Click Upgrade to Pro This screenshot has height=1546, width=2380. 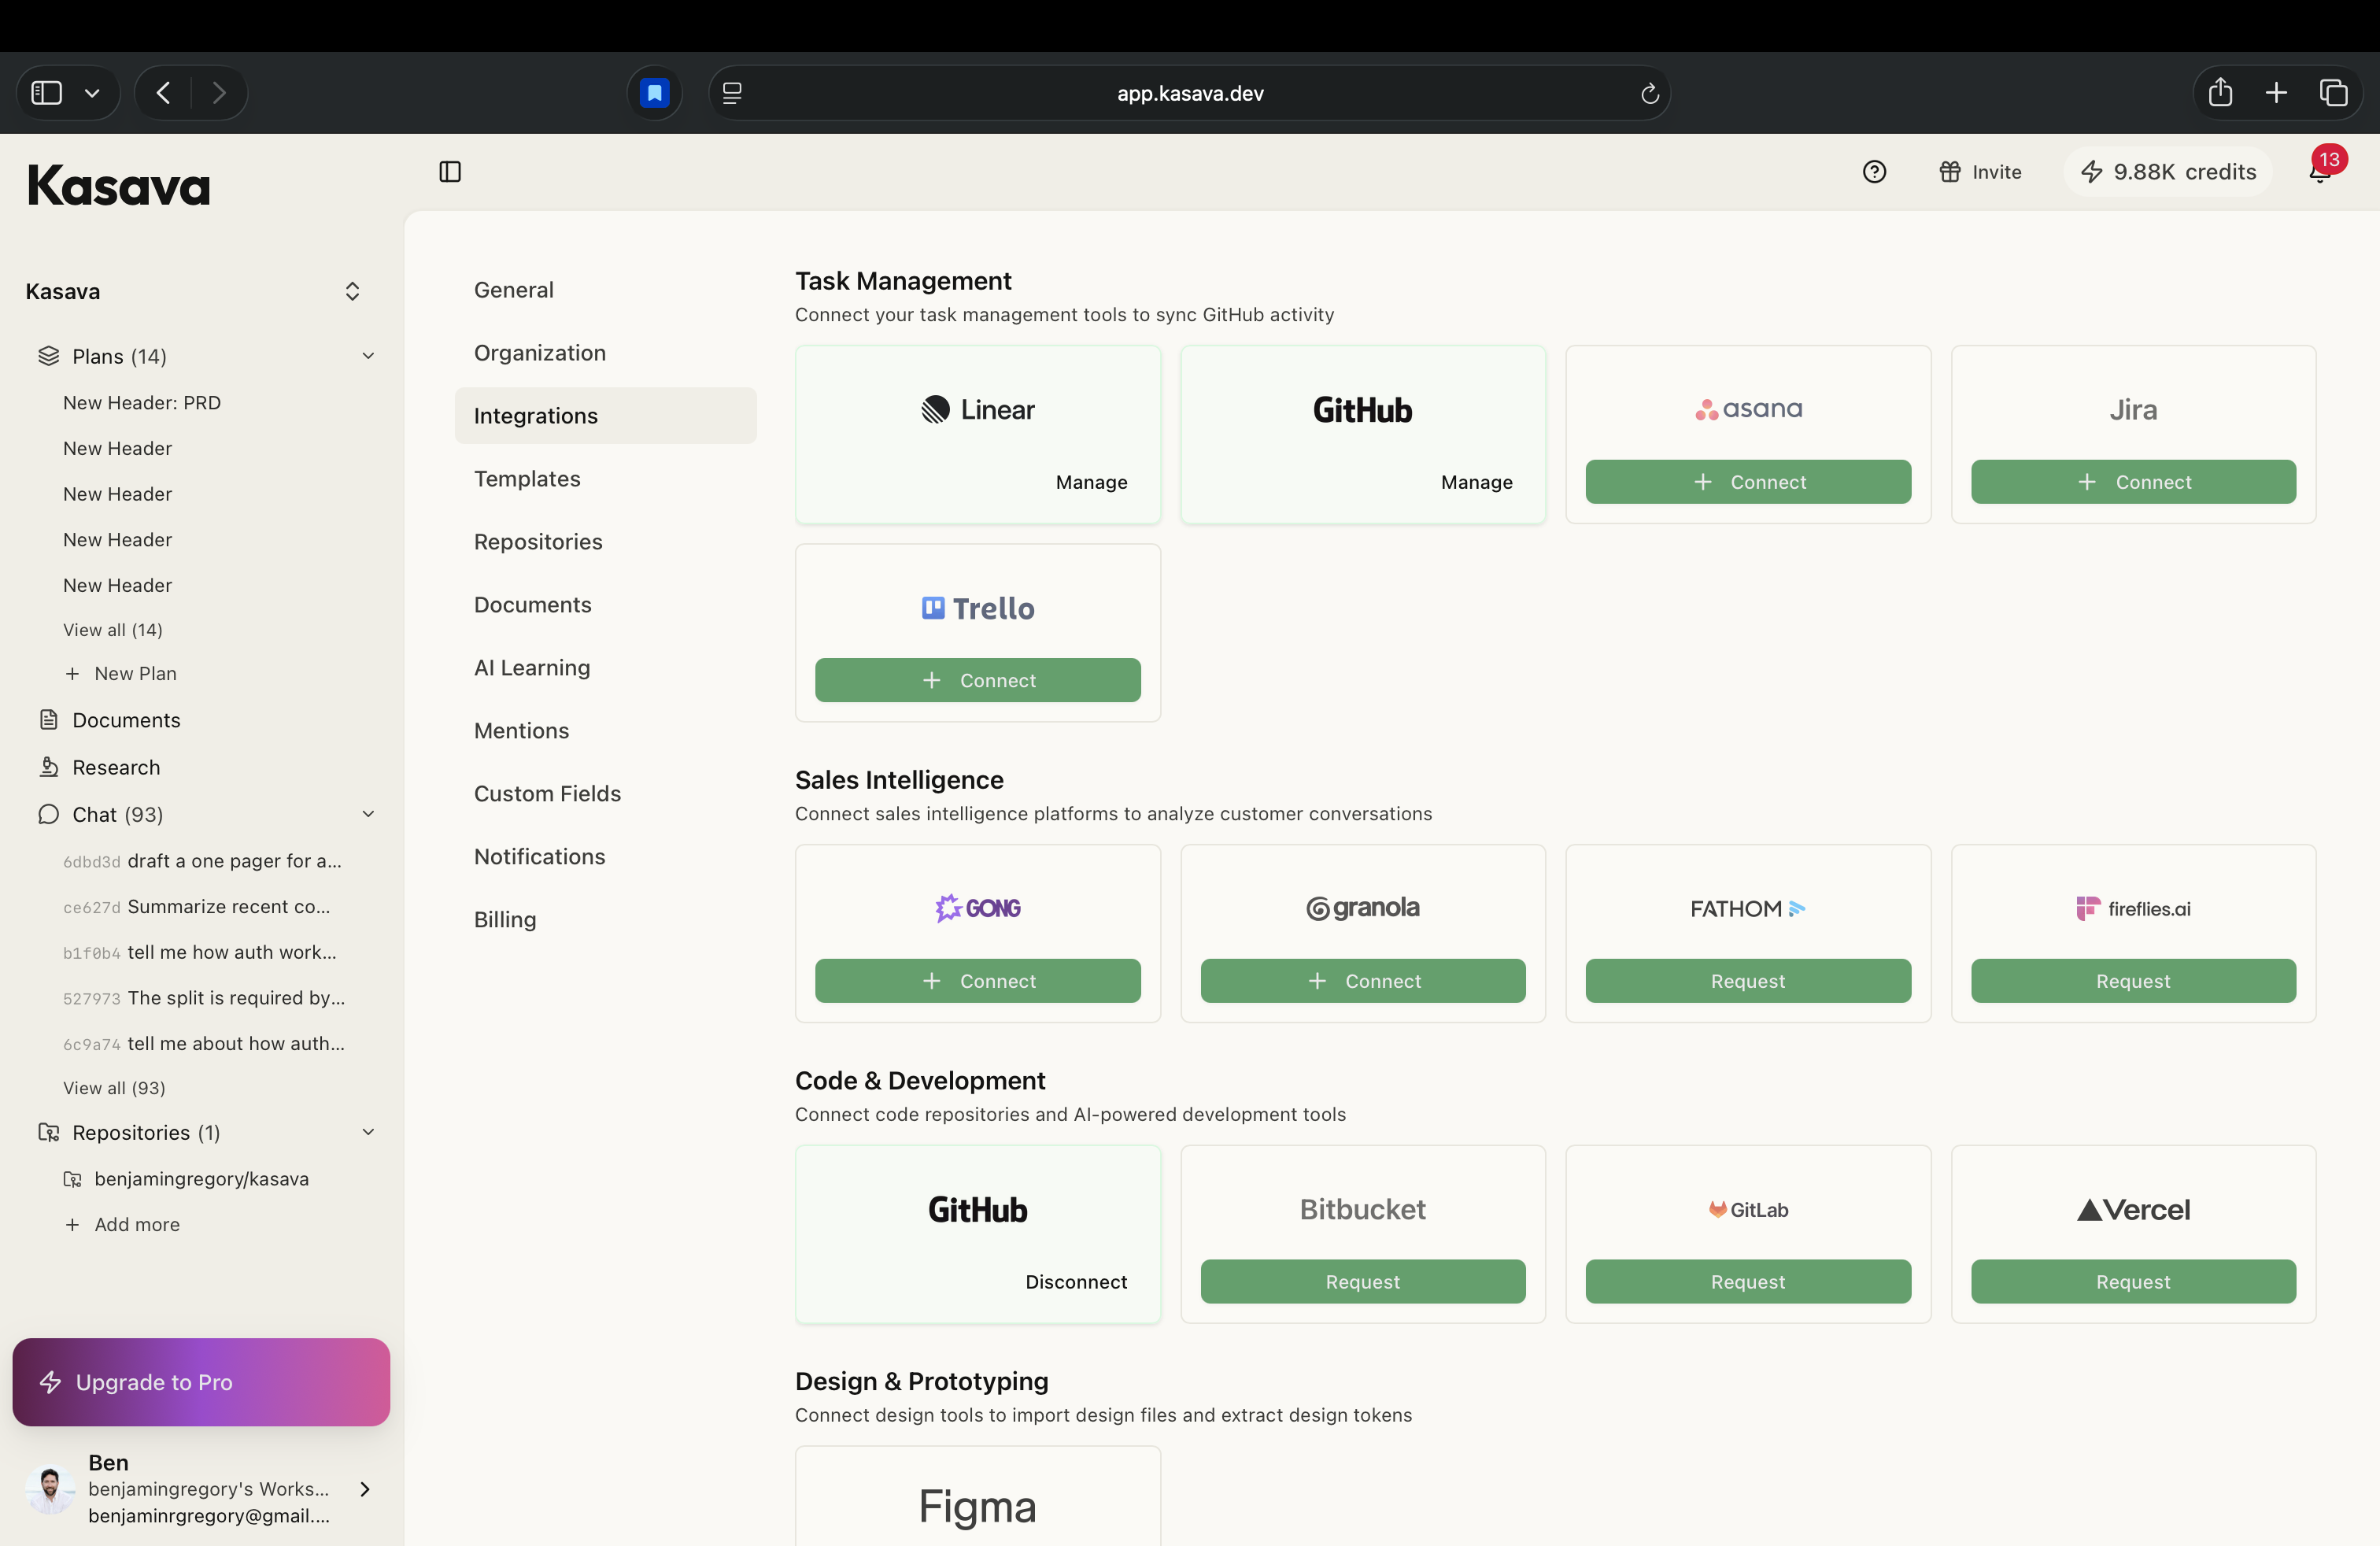pyautogui.click(x=201, y=1382)
